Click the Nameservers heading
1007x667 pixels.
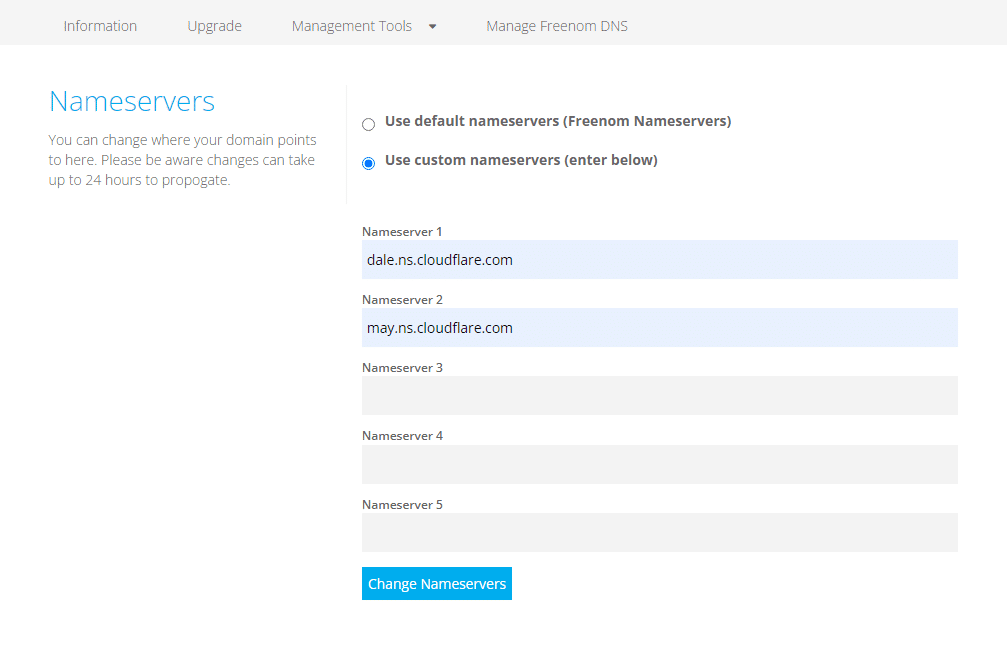pyautogui.click(x=132, y=101)
